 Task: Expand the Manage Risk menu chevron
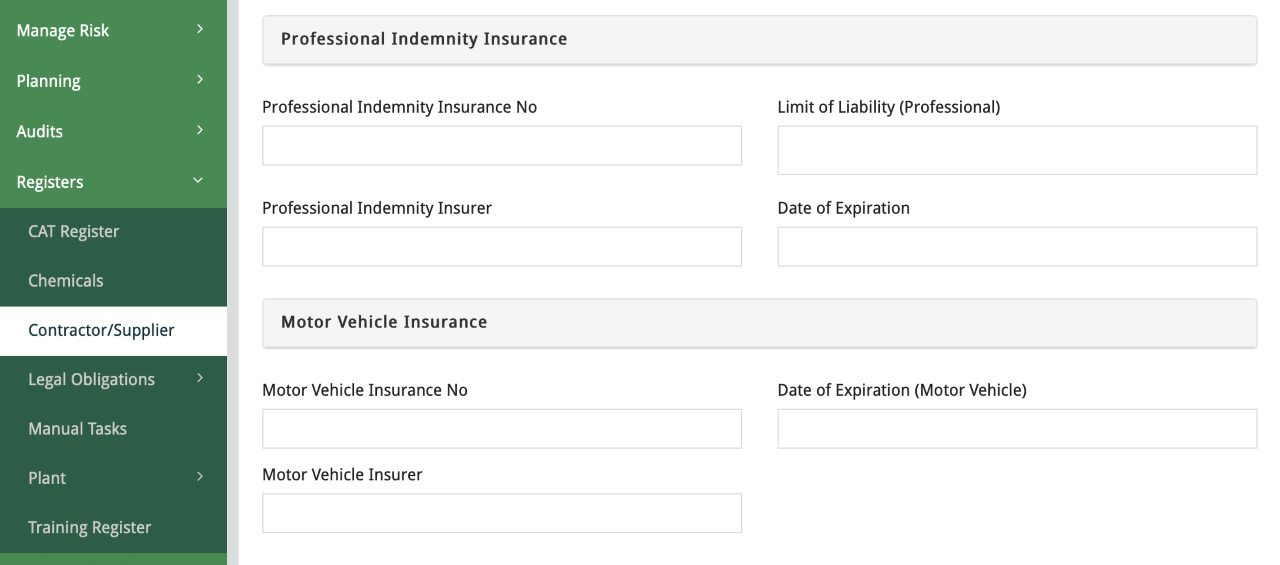pyautogui.click(x=200, y=30)
